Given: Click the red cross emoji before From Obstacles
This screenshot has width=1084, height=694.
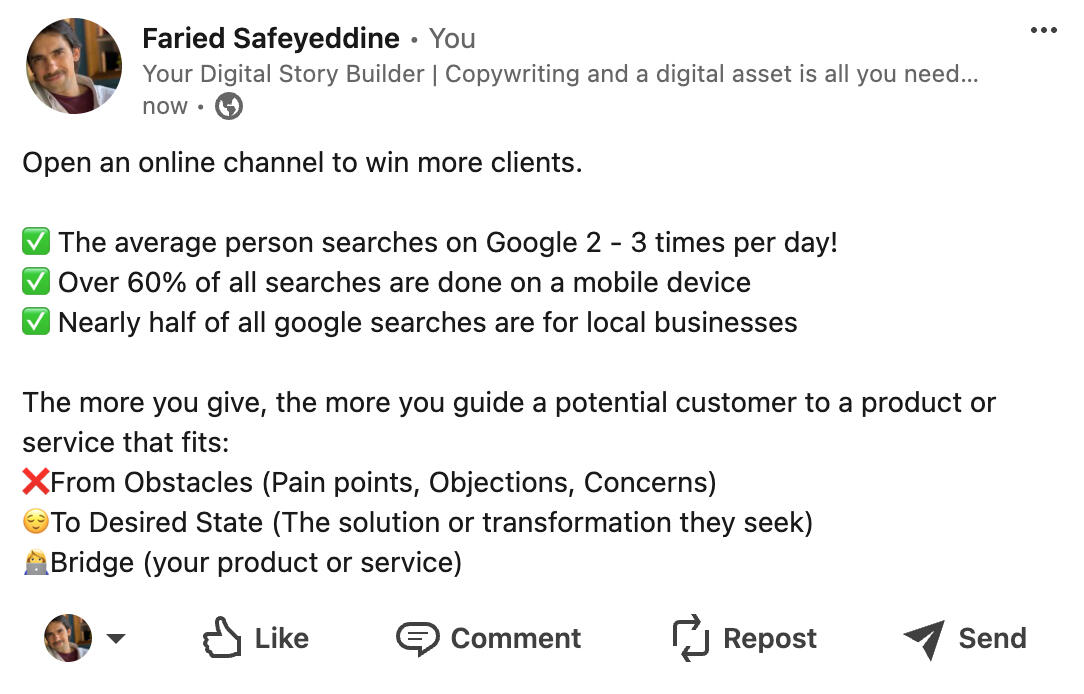Looking at the screenshot, I should (x=35, y=483).
